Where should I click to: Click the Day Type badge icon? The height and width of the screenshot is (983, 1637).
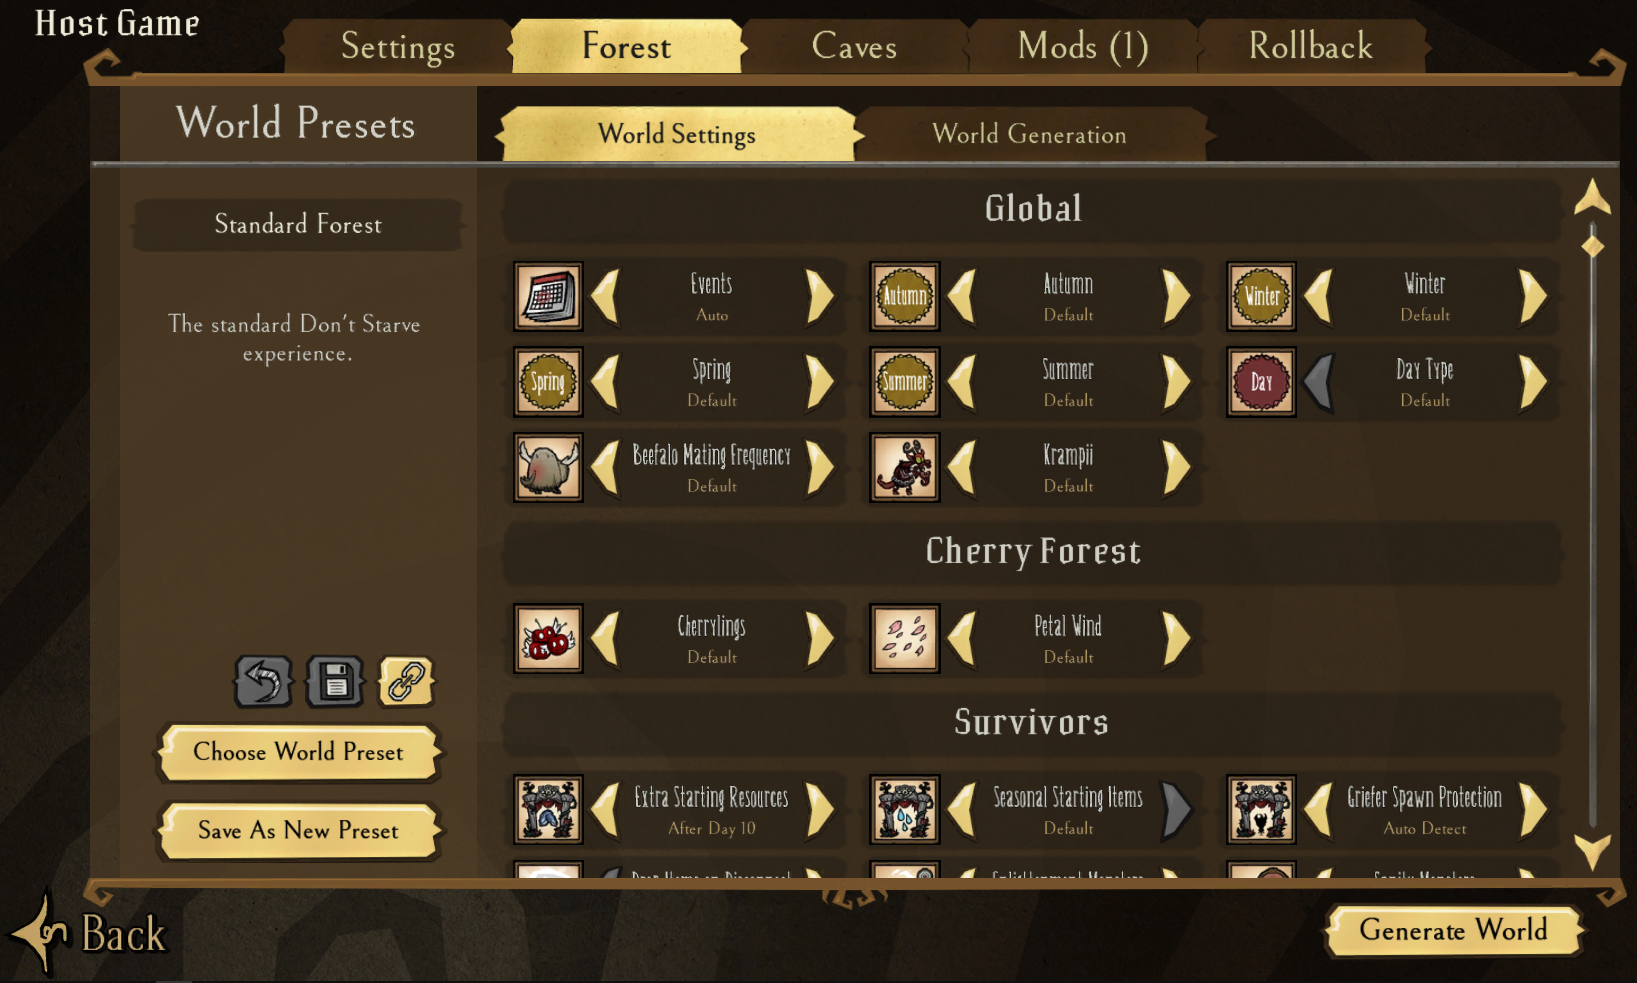pyautogui.click(x=1261, y=382)
